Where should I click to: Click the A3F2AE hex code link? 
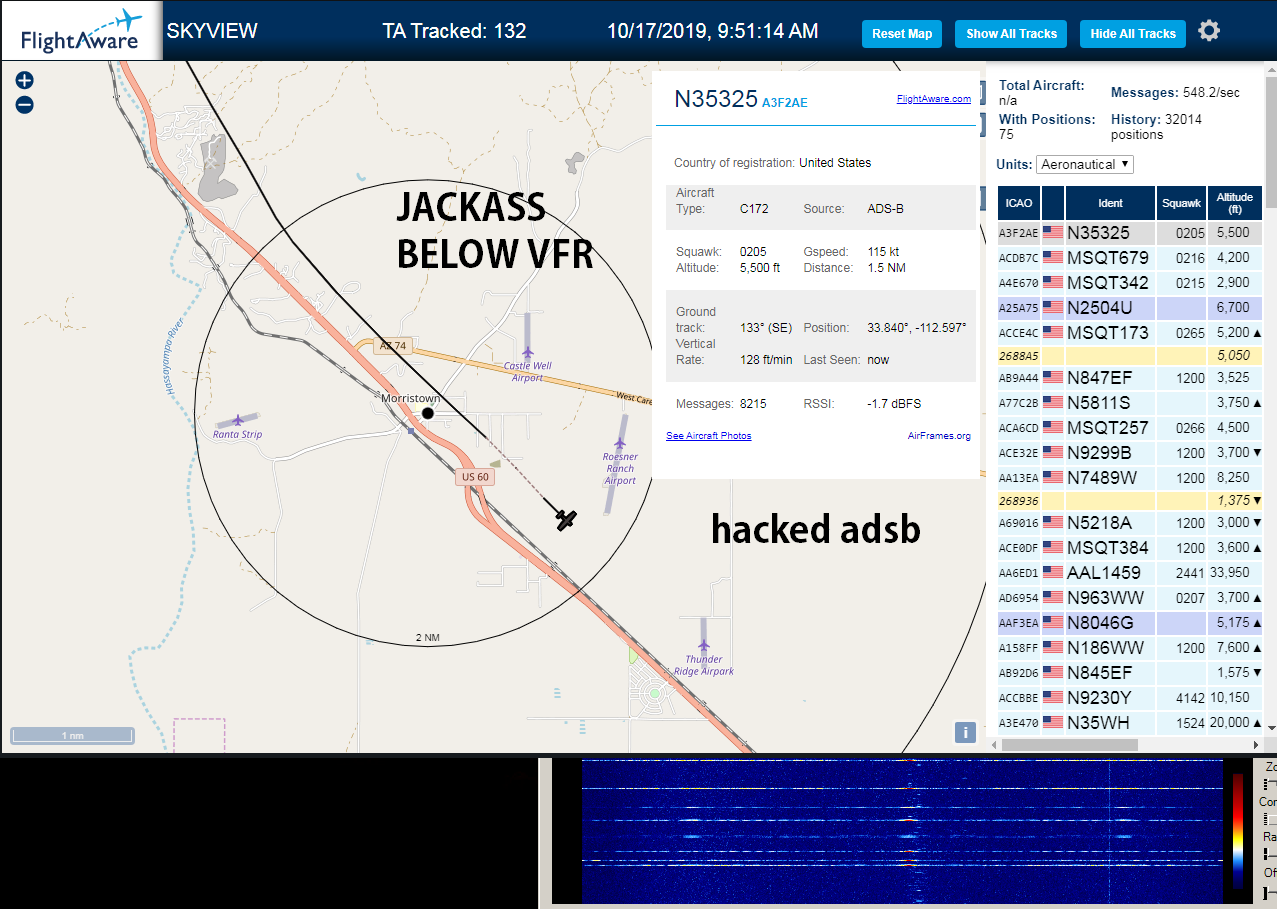coord(785,102)
